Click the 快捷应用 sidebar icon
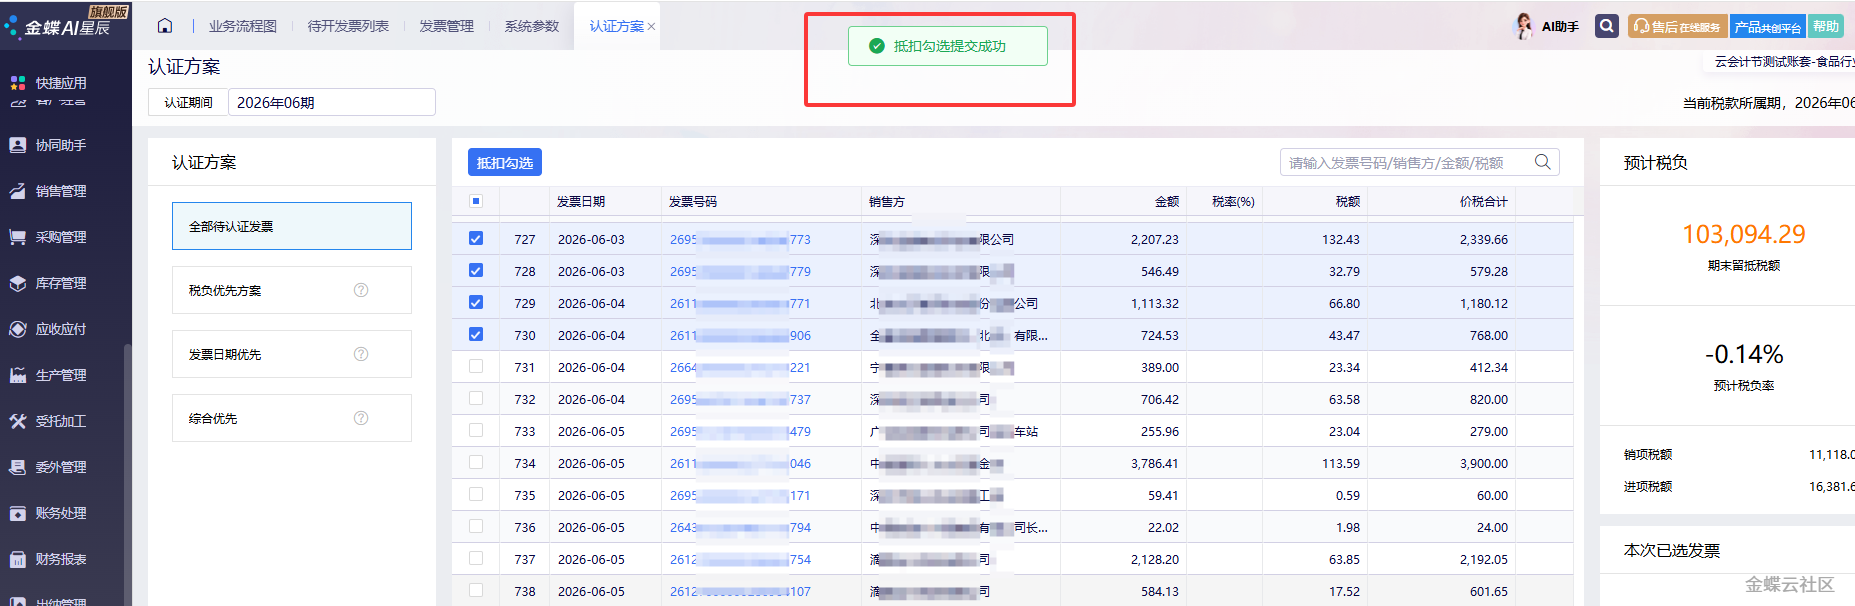The width and height of the screenshot is (1855, 606). point(18,83)
